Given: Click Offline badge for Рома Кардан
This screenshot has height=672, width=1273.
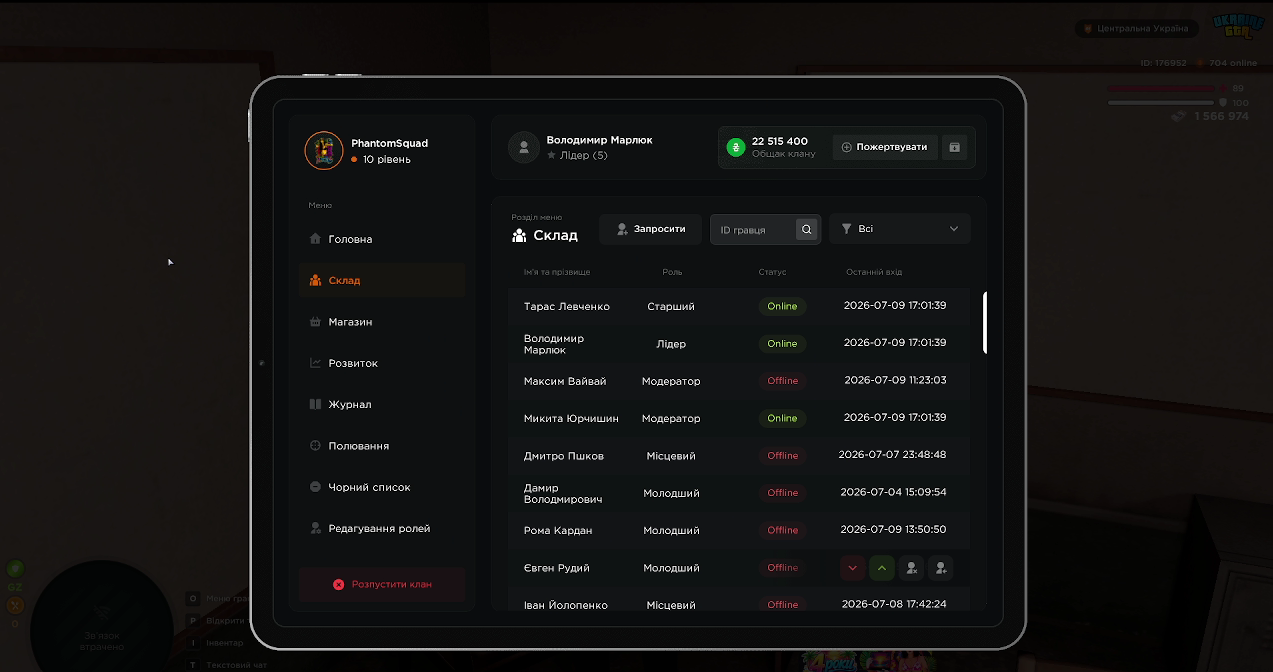Looking at the screenshot, I should [782, 530].
